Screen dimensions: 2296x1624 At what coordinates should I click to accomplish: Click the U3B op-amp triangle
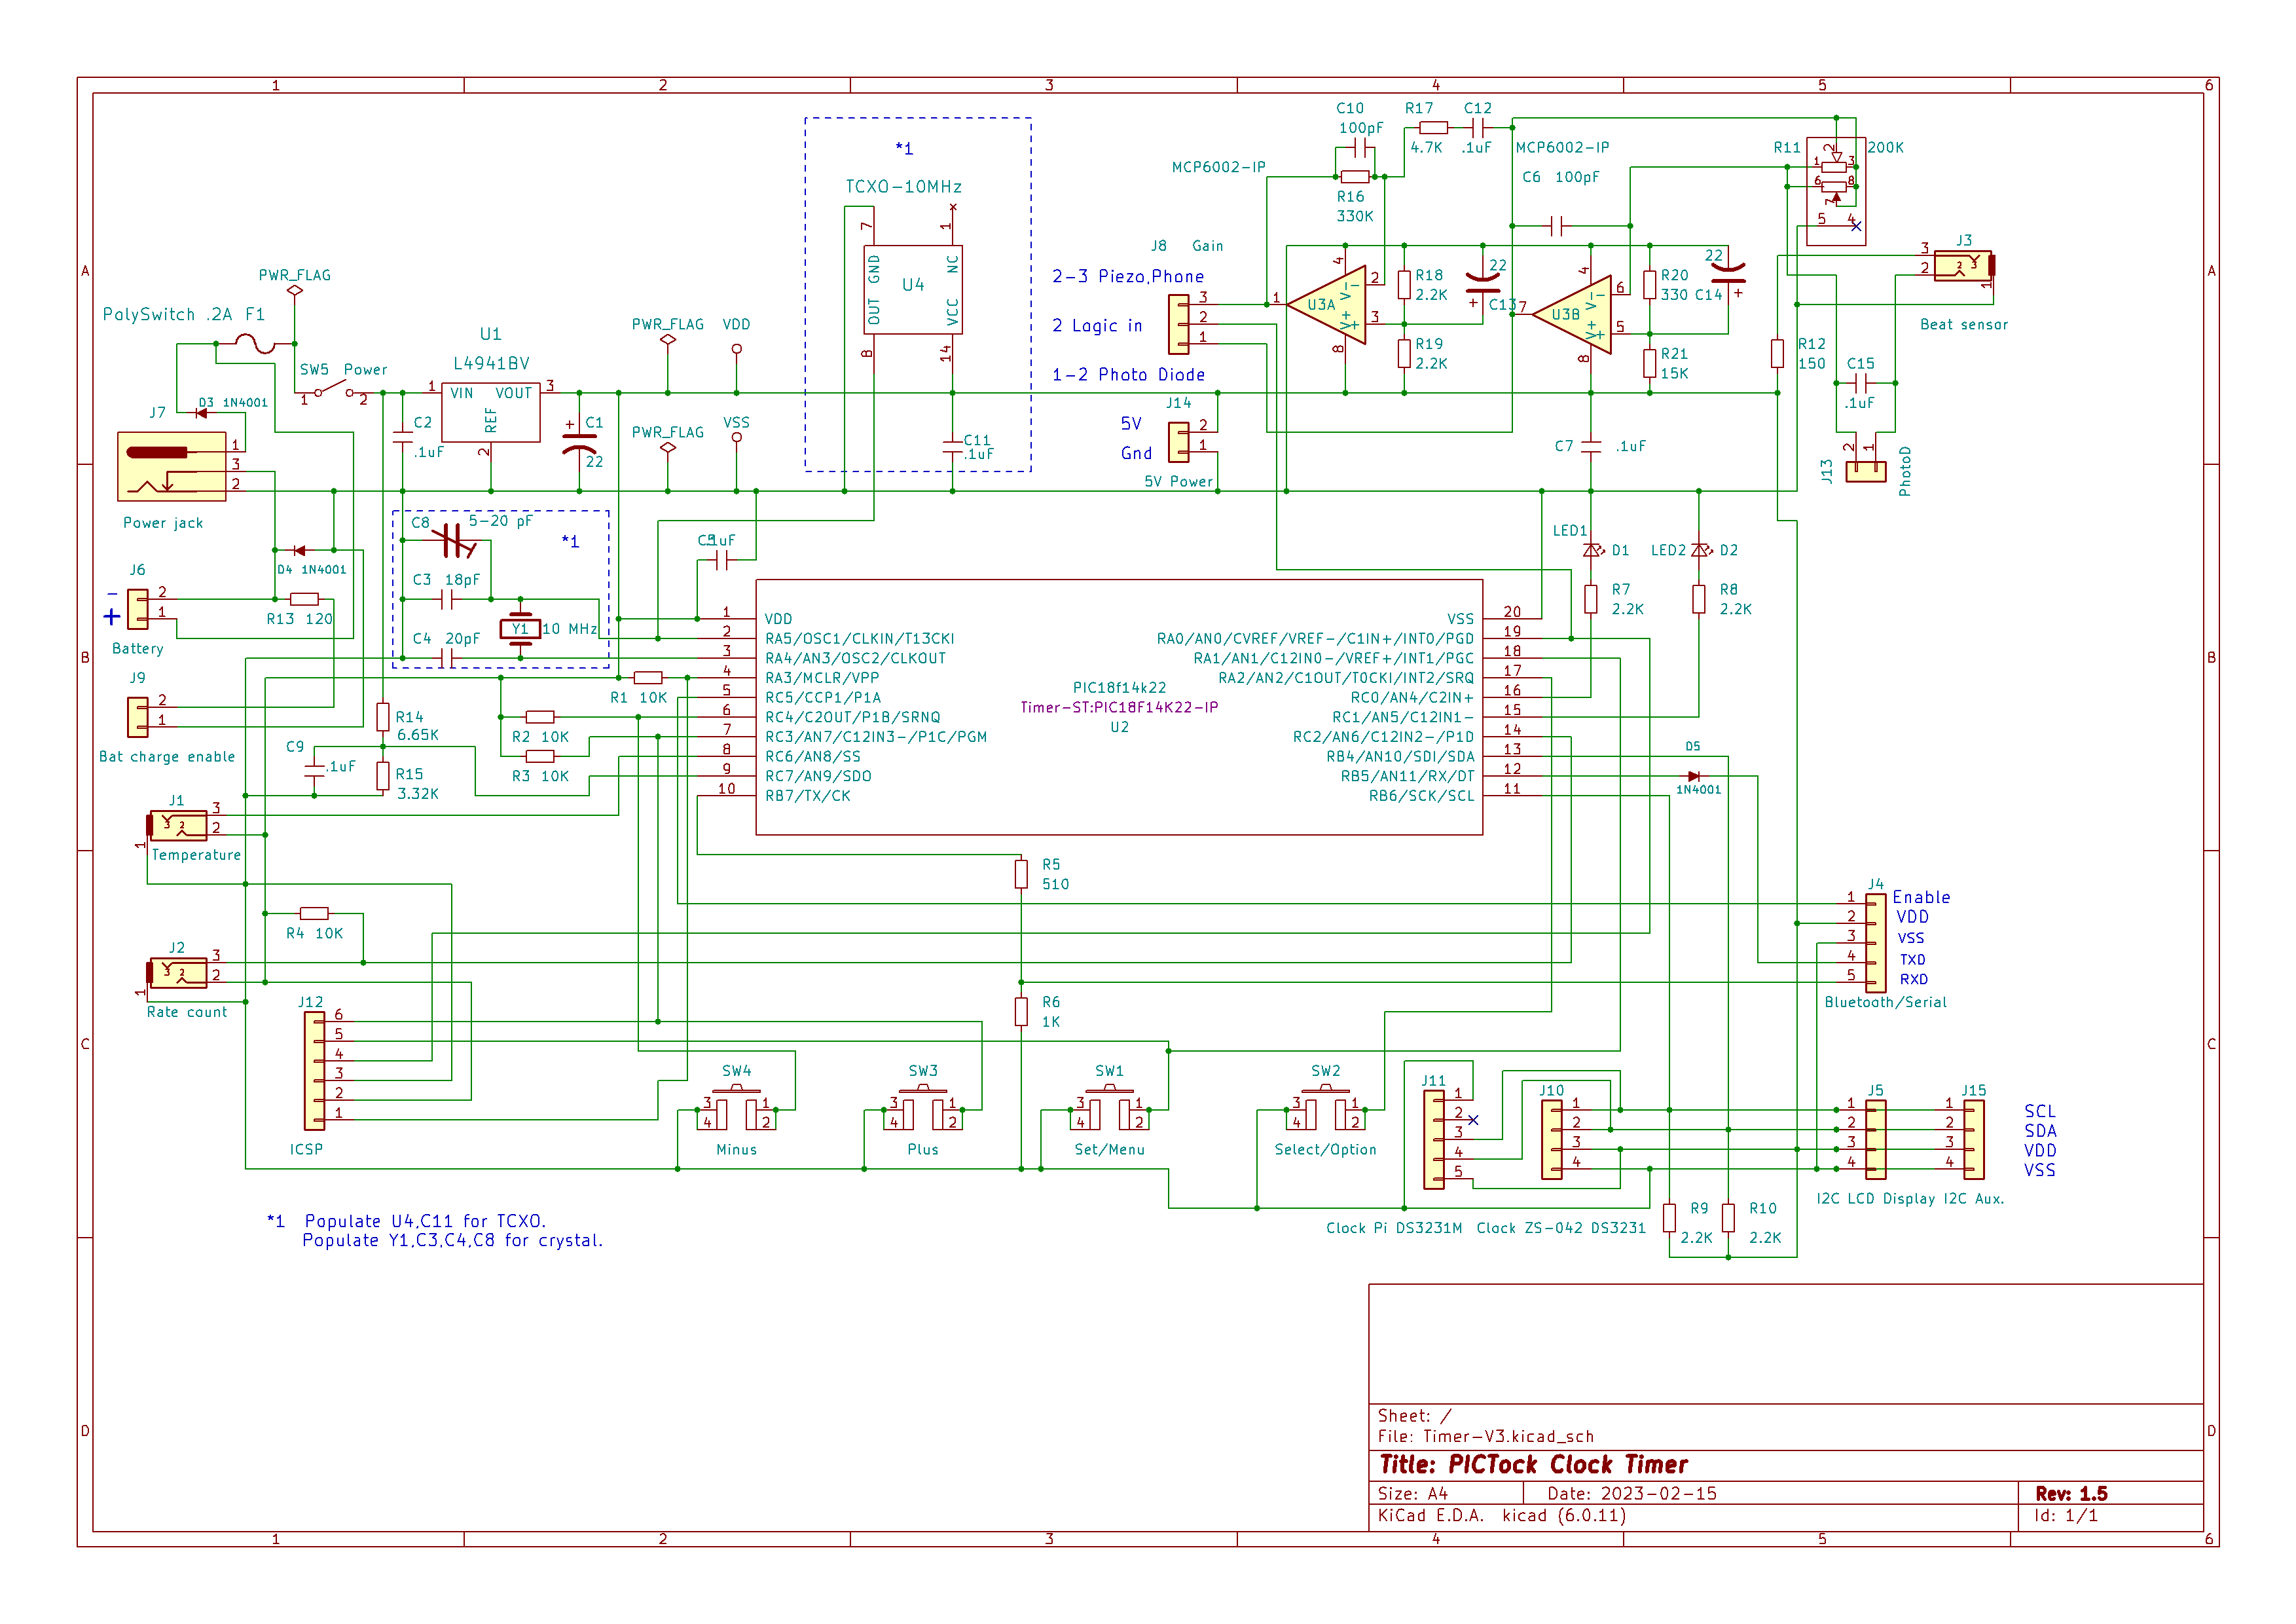[1571, 314]
